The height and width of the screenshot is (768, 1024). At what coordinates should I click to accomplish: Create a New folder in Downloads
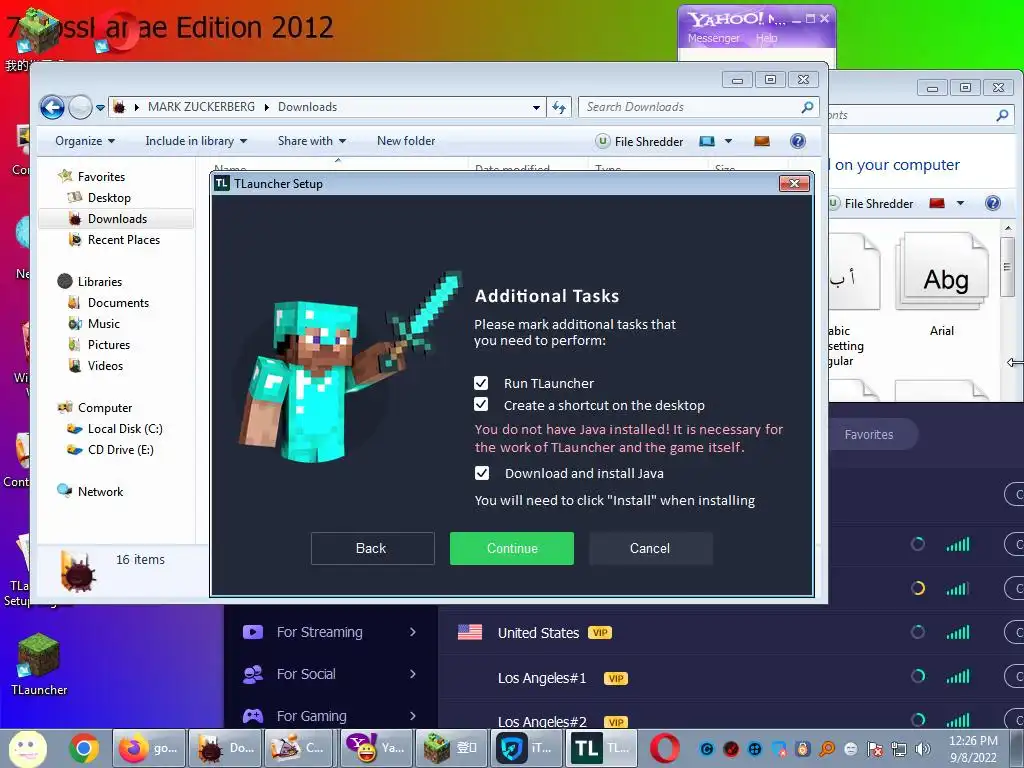tap(406, 141)
